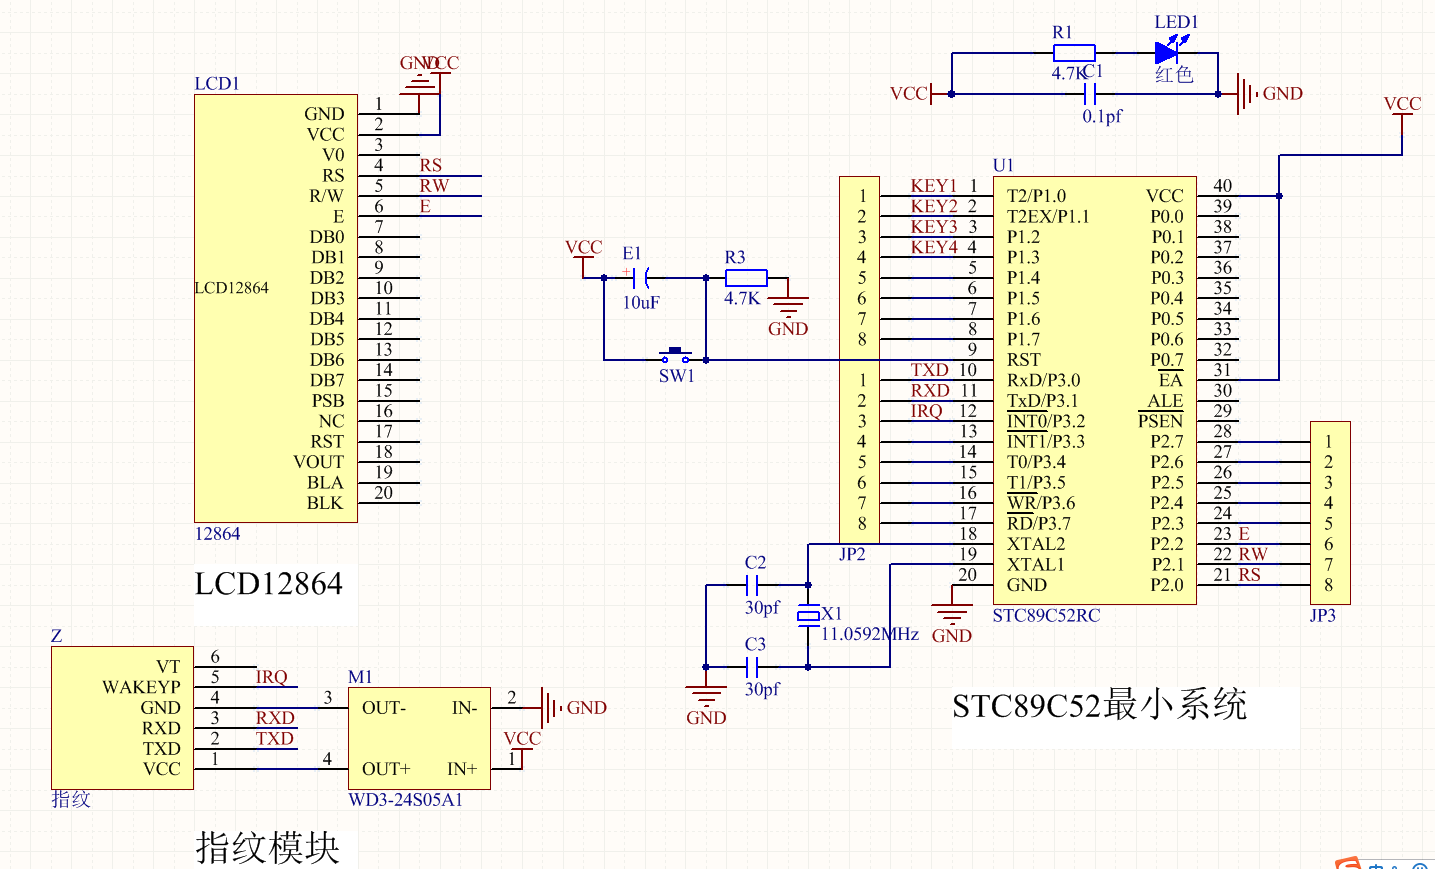
Task: Click the 10uF capacitor value text
Action: (641, 302)
